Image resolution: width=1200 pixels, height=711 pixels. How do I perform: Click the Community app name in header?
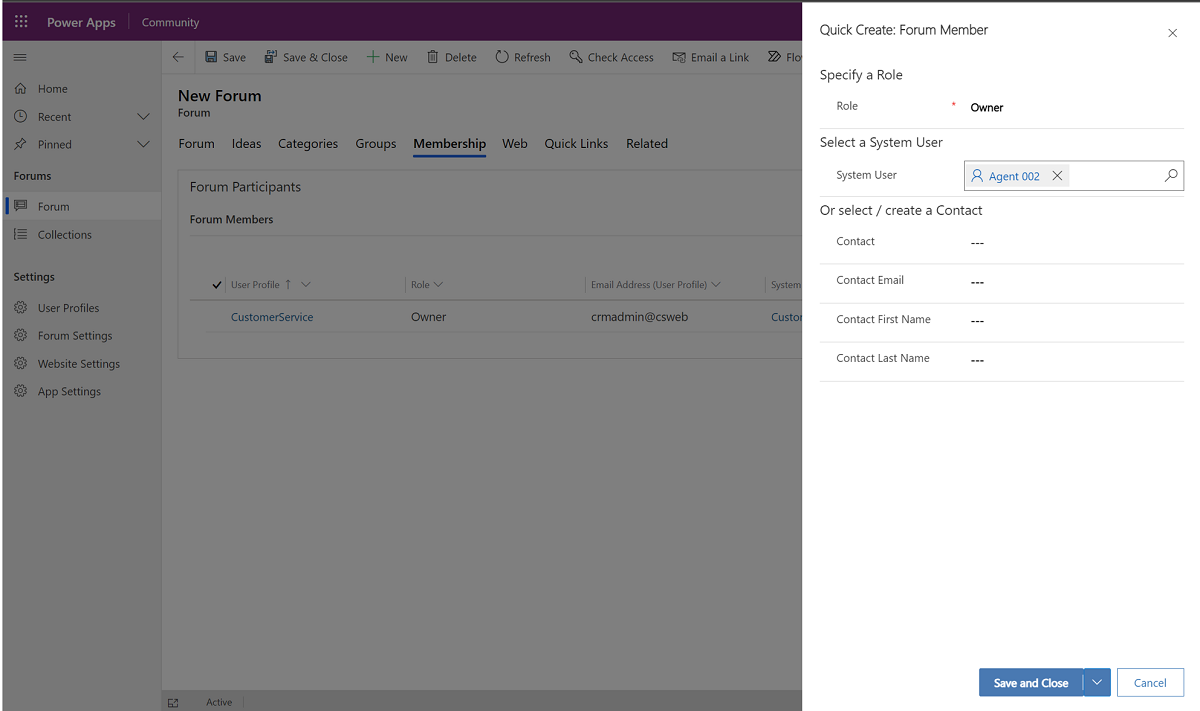(170, 22)
